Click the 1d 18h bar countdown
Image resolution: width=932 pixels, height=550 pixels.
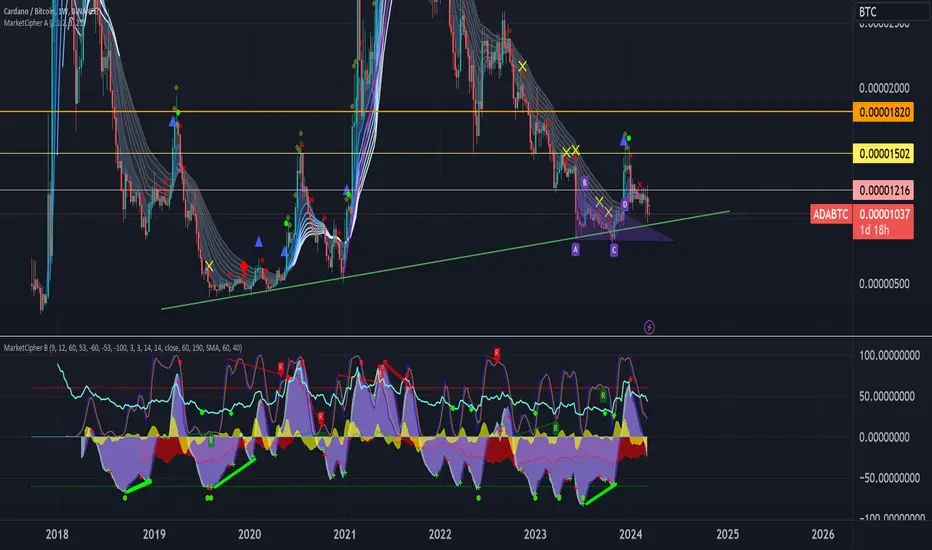point(874,230)
